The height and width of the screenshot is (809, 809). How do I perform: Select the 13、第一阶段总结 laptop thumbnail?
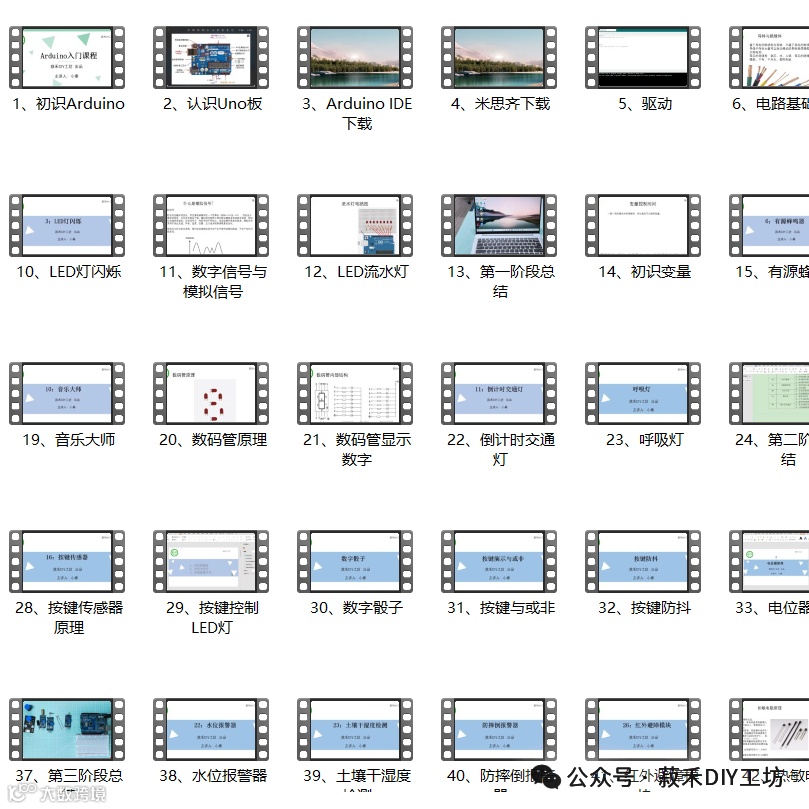point(499,225)
